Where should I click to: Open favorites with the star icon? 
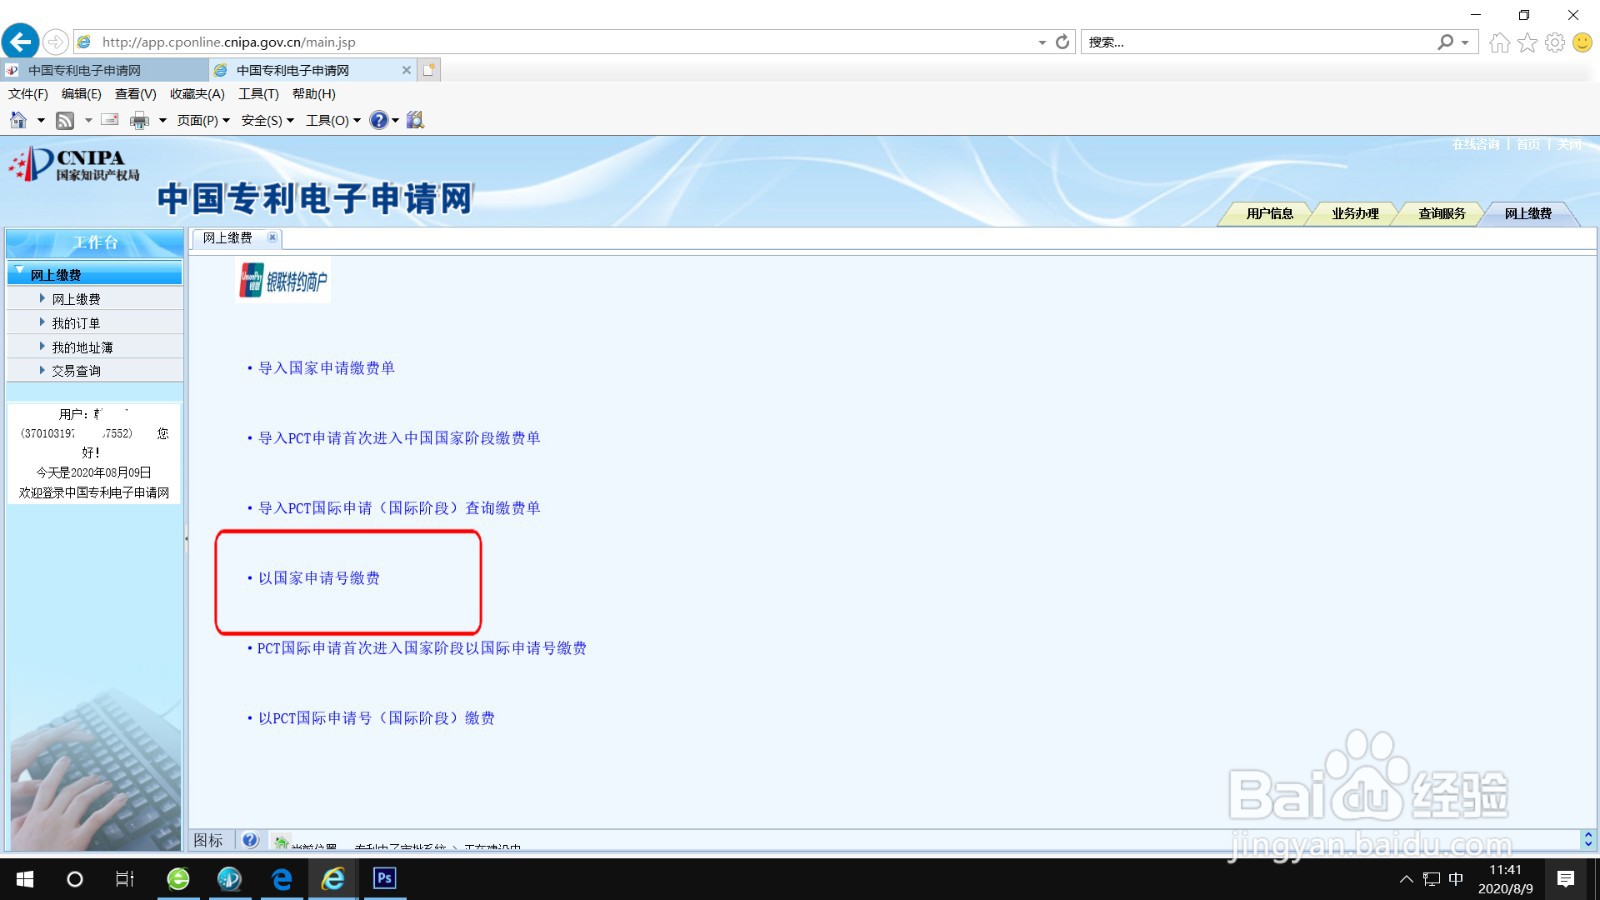click(x=1527, y=42)
